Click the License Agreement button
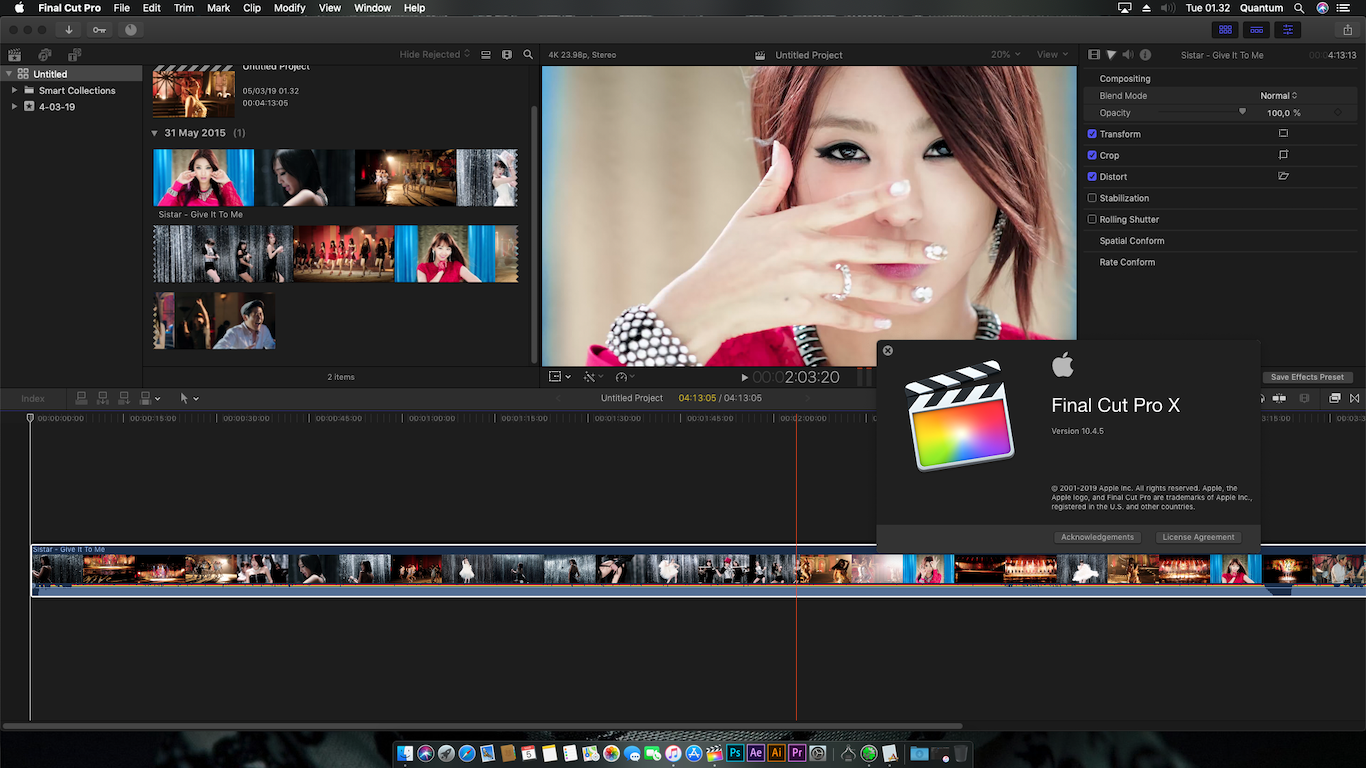 (1198, 537)
